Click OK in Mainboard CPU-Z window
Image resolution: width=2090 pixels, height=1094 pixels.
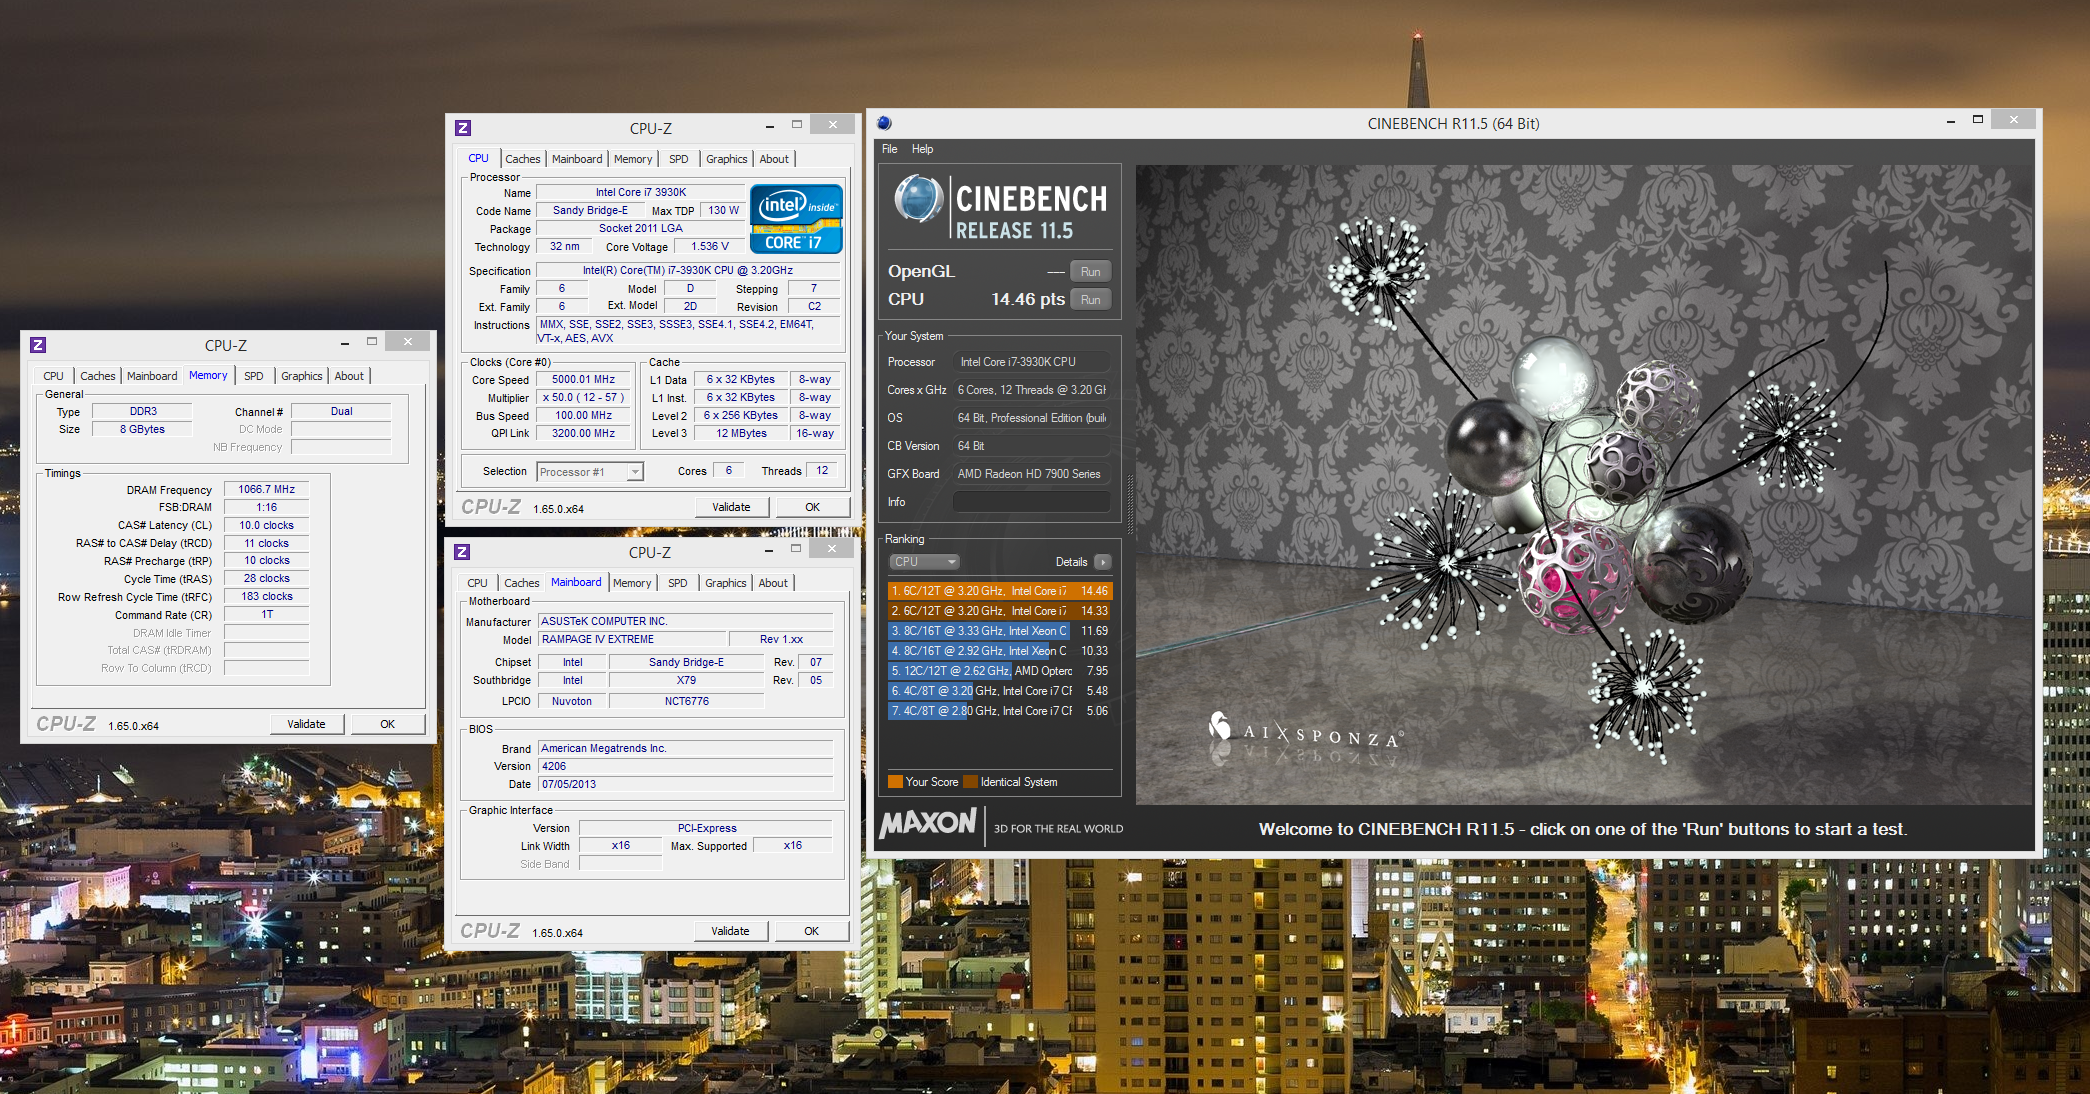click(811, 931)
